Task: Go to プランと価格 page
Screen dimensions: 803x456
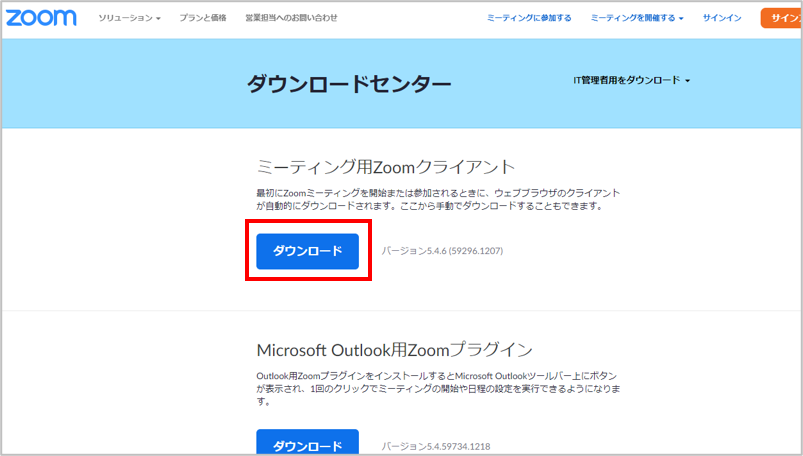Action: click(203, 18)
